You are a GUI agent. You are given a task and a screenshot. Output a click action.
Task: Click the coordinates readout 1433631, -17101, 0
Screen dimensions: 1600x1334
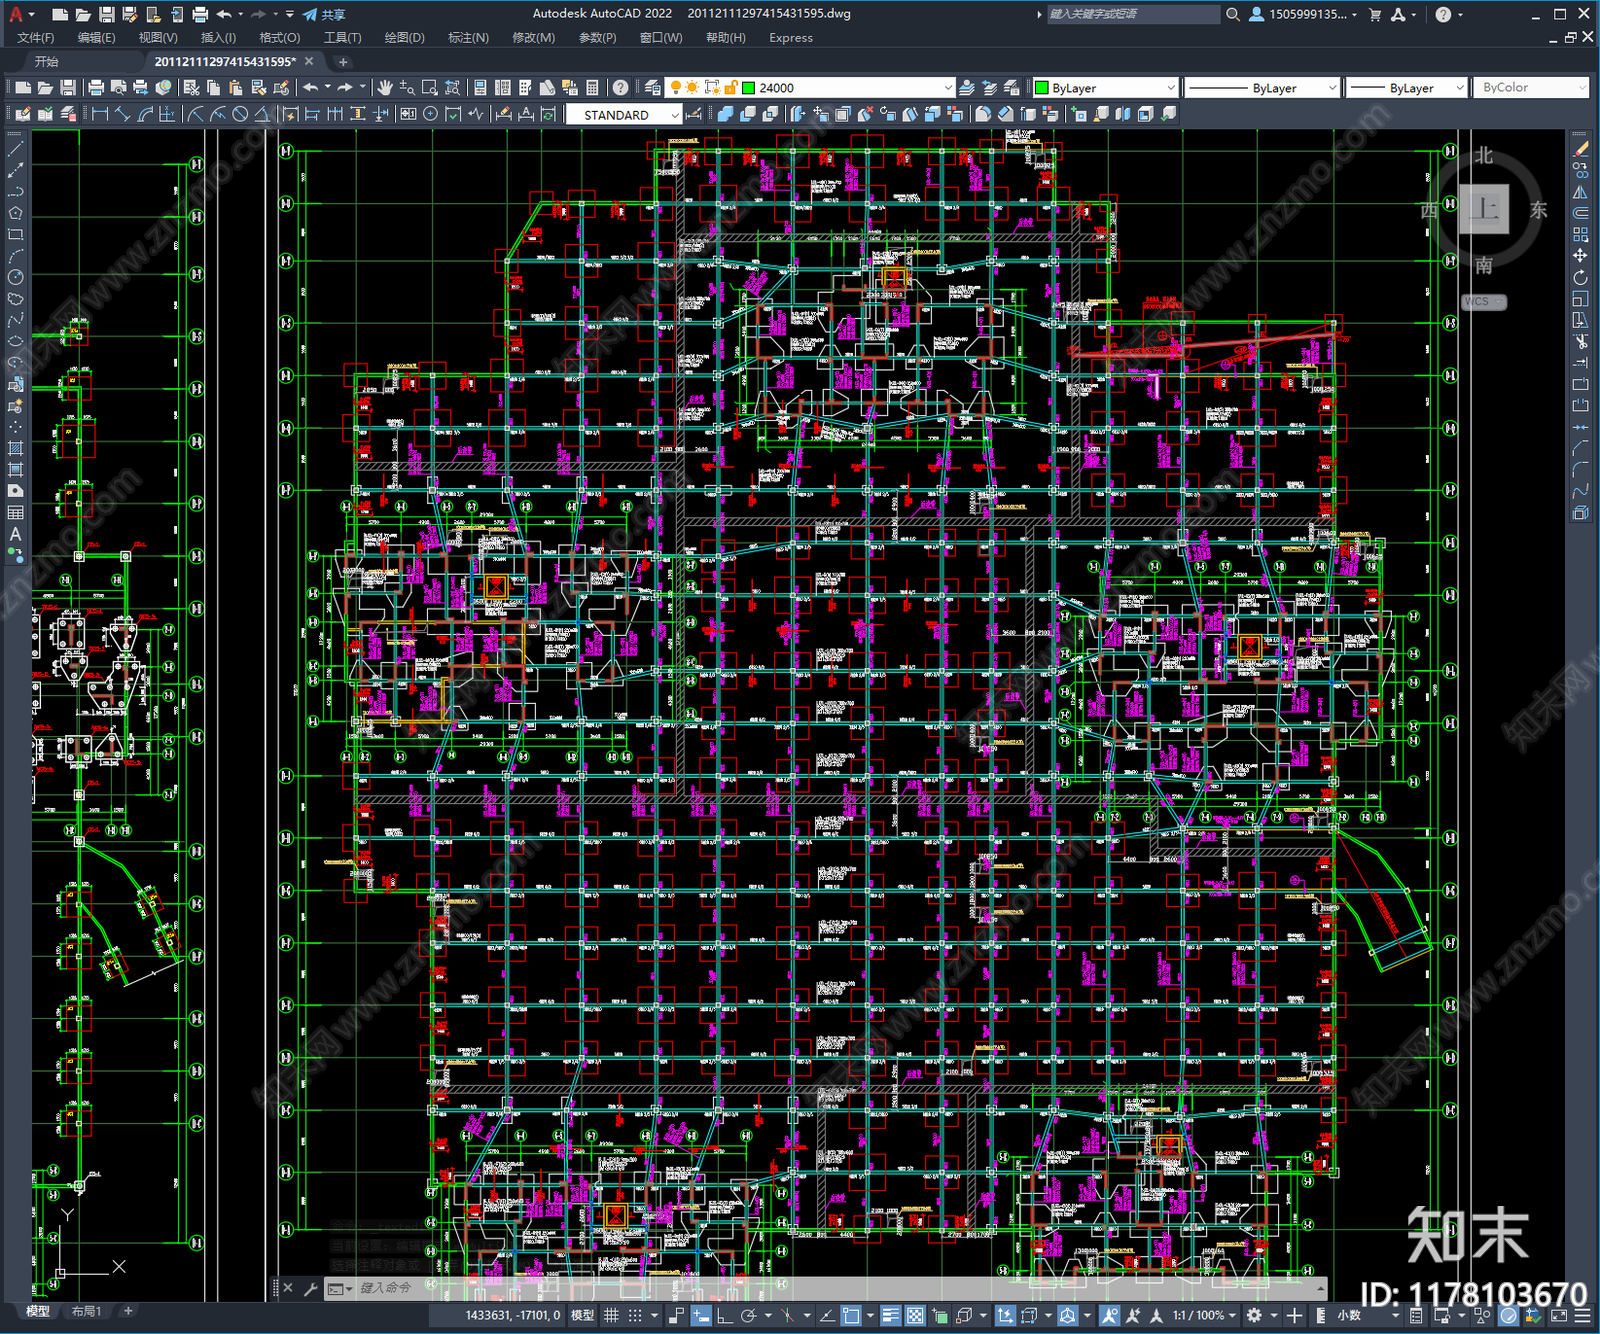(513, 1316)
